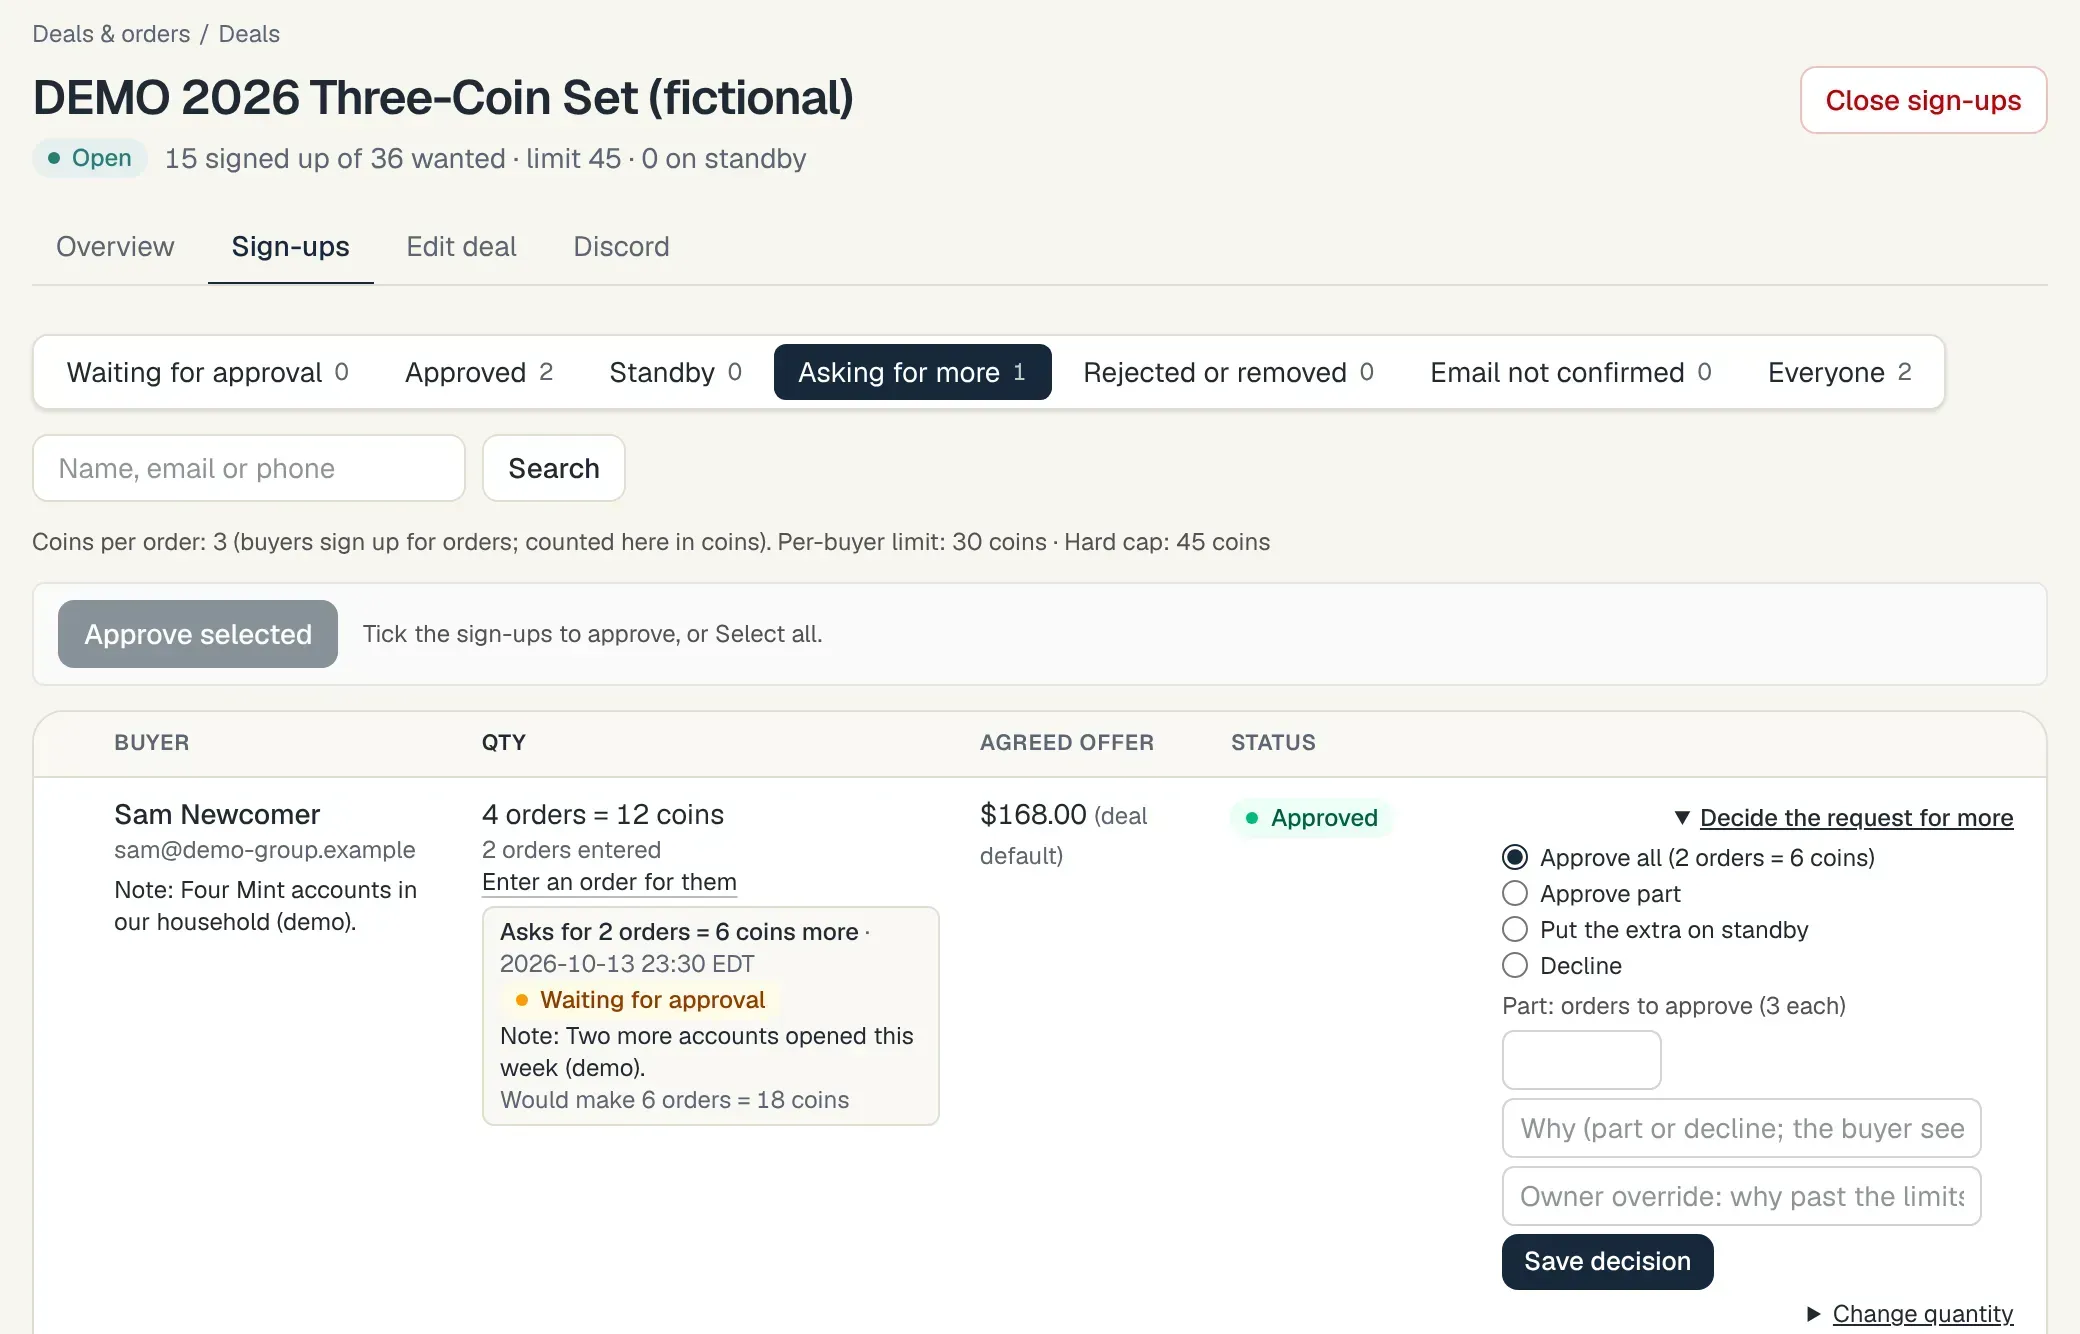This screenshot has height=1334, width=2080.
Task: Click the green Approved status pill
Action: 1311,817
